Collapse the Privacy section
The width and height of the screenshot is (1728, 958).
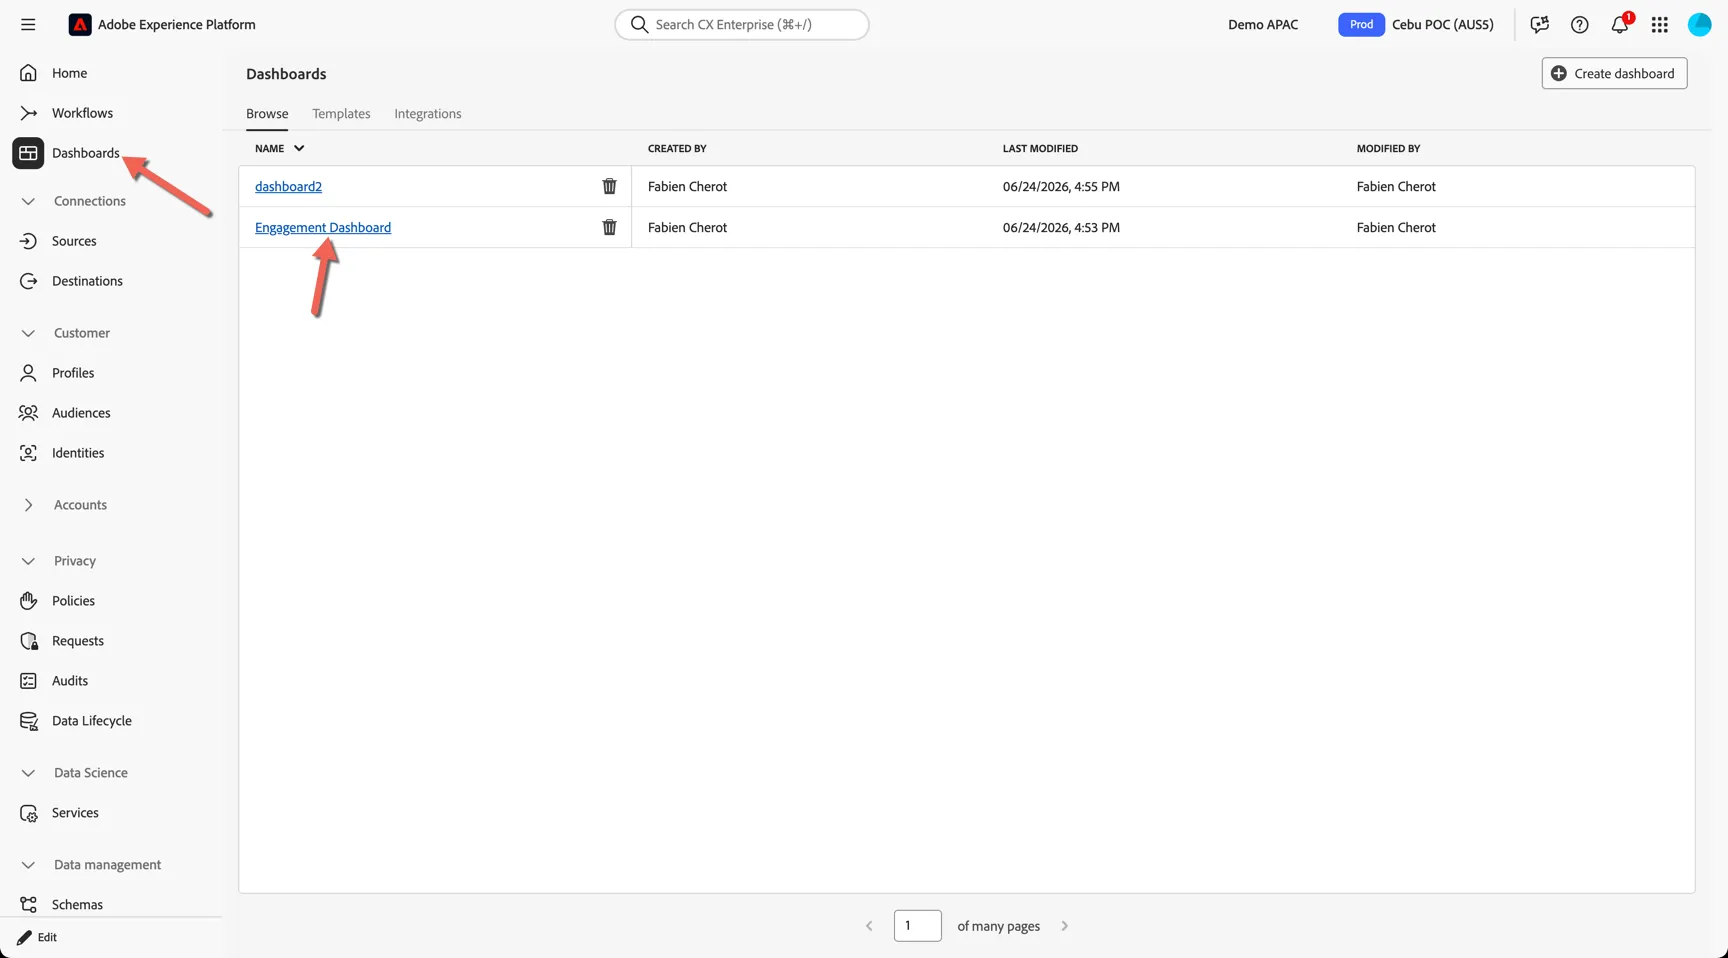[x=28, y=561]
